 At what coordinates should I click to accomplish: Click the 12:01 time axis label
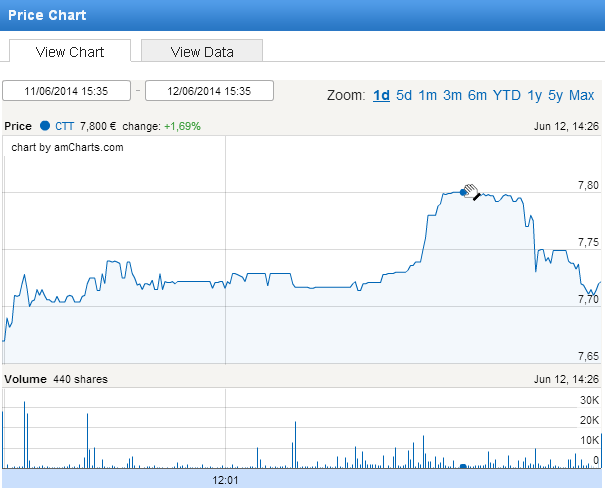tap(226, 480)
